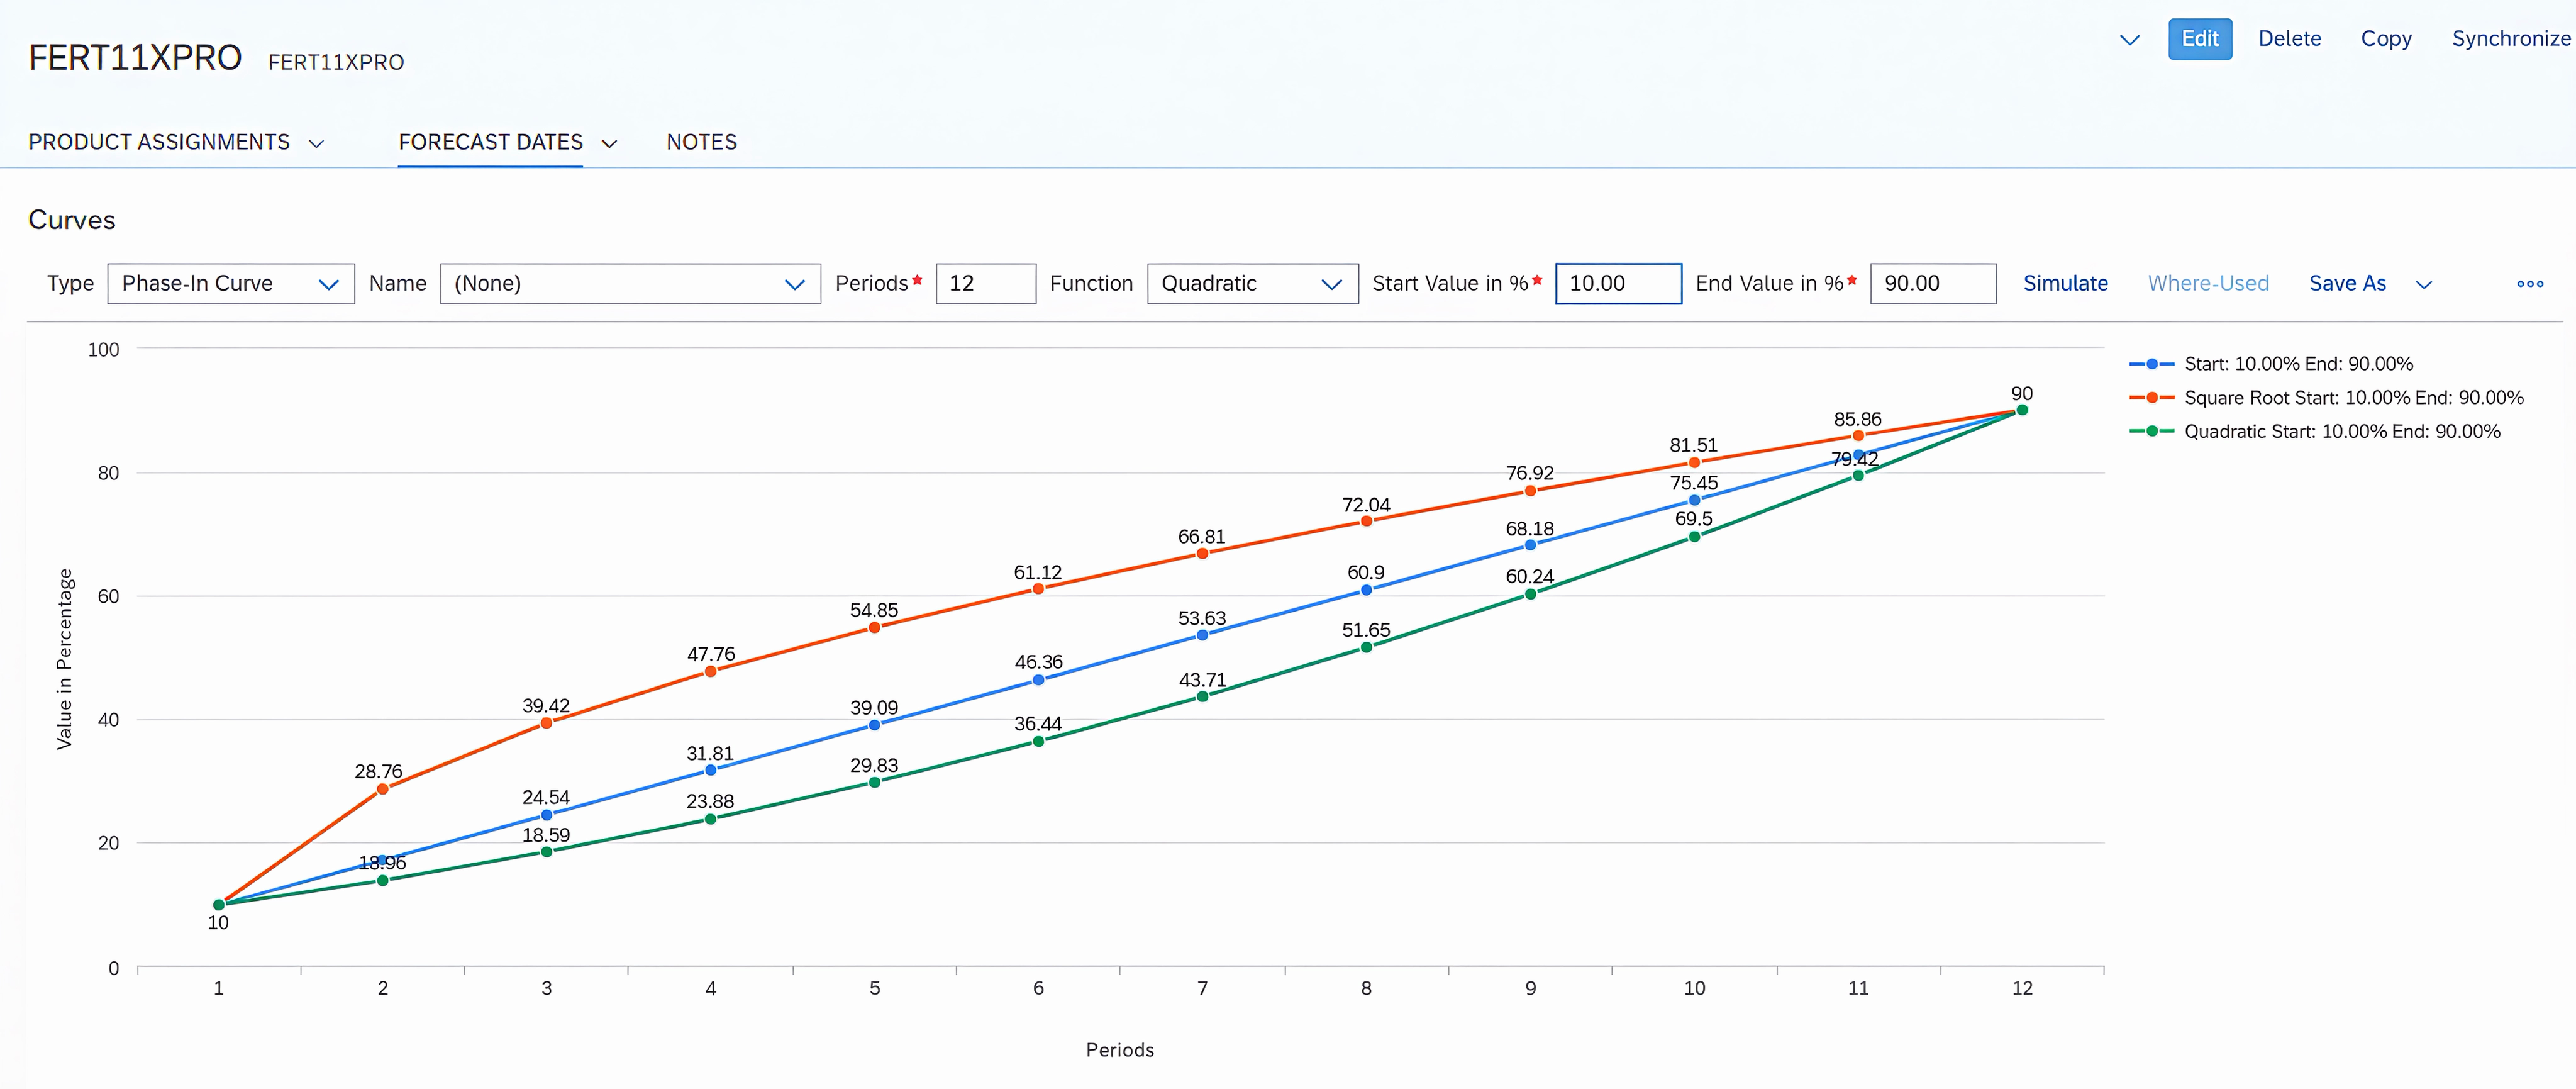Open the Notes tab

pos(701,142)
